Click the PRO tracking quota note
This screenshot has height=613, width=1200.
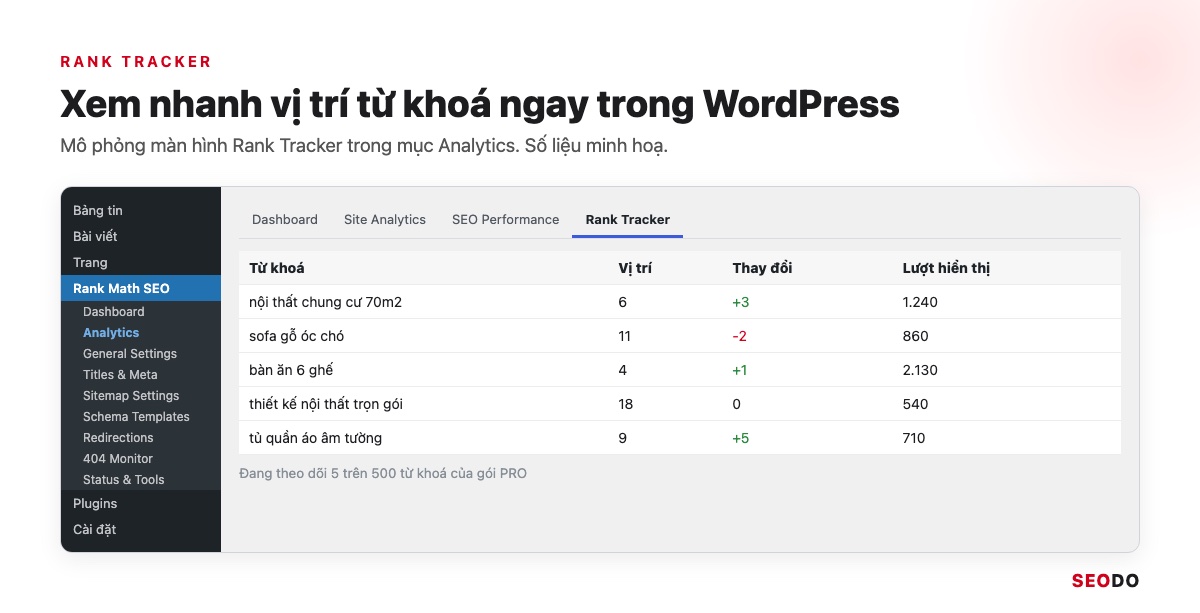[383, 473]
